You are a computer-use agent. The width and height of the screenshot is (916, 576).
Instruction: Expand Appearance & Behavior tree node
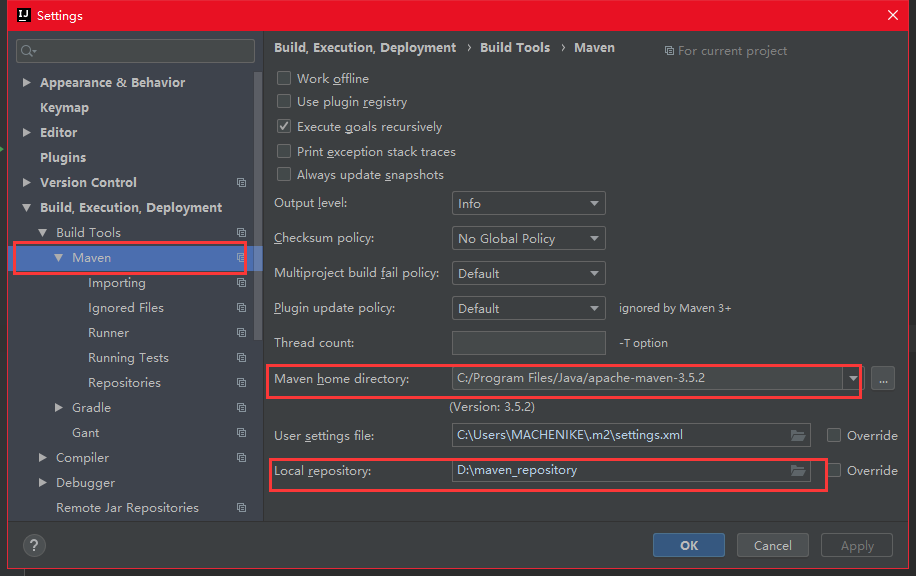[26, 82]
